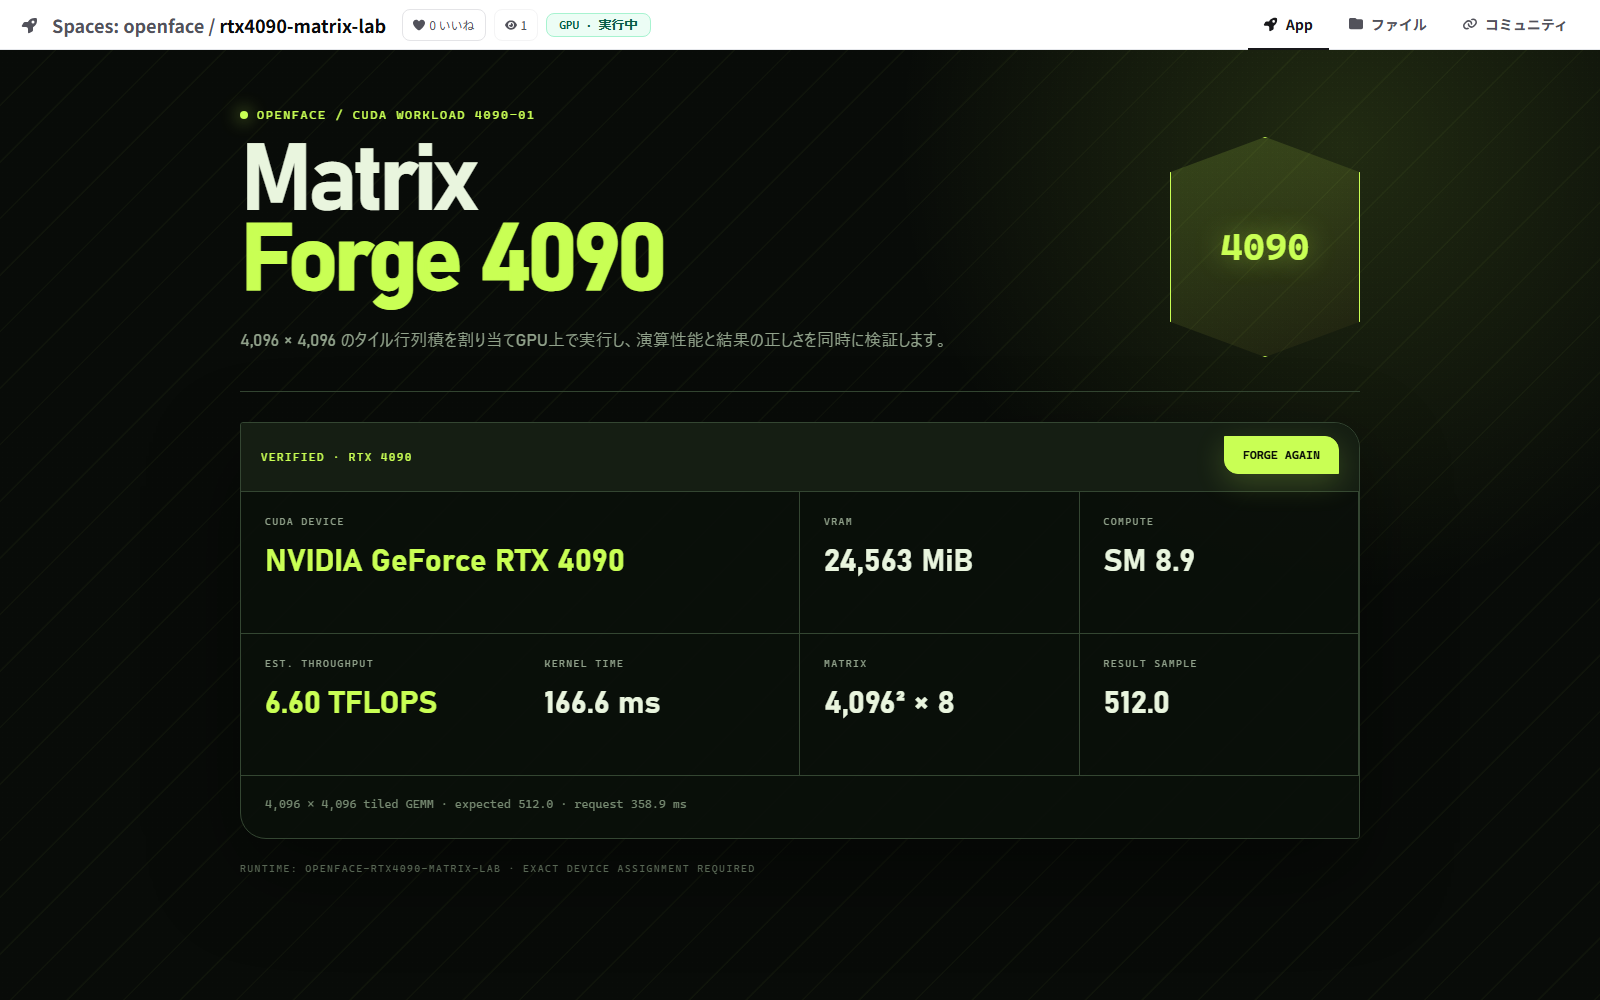
Task: Click the COMPUTE label
Action: (1128, 522)
